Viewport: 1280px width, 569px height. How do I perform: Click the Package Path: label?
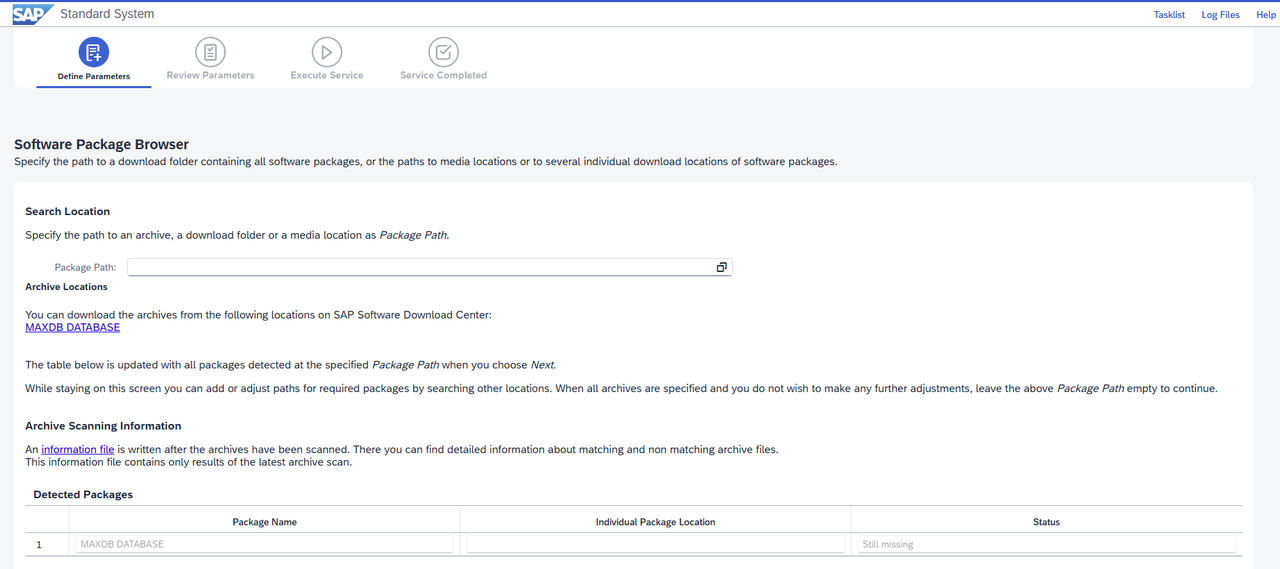point(85,267)
